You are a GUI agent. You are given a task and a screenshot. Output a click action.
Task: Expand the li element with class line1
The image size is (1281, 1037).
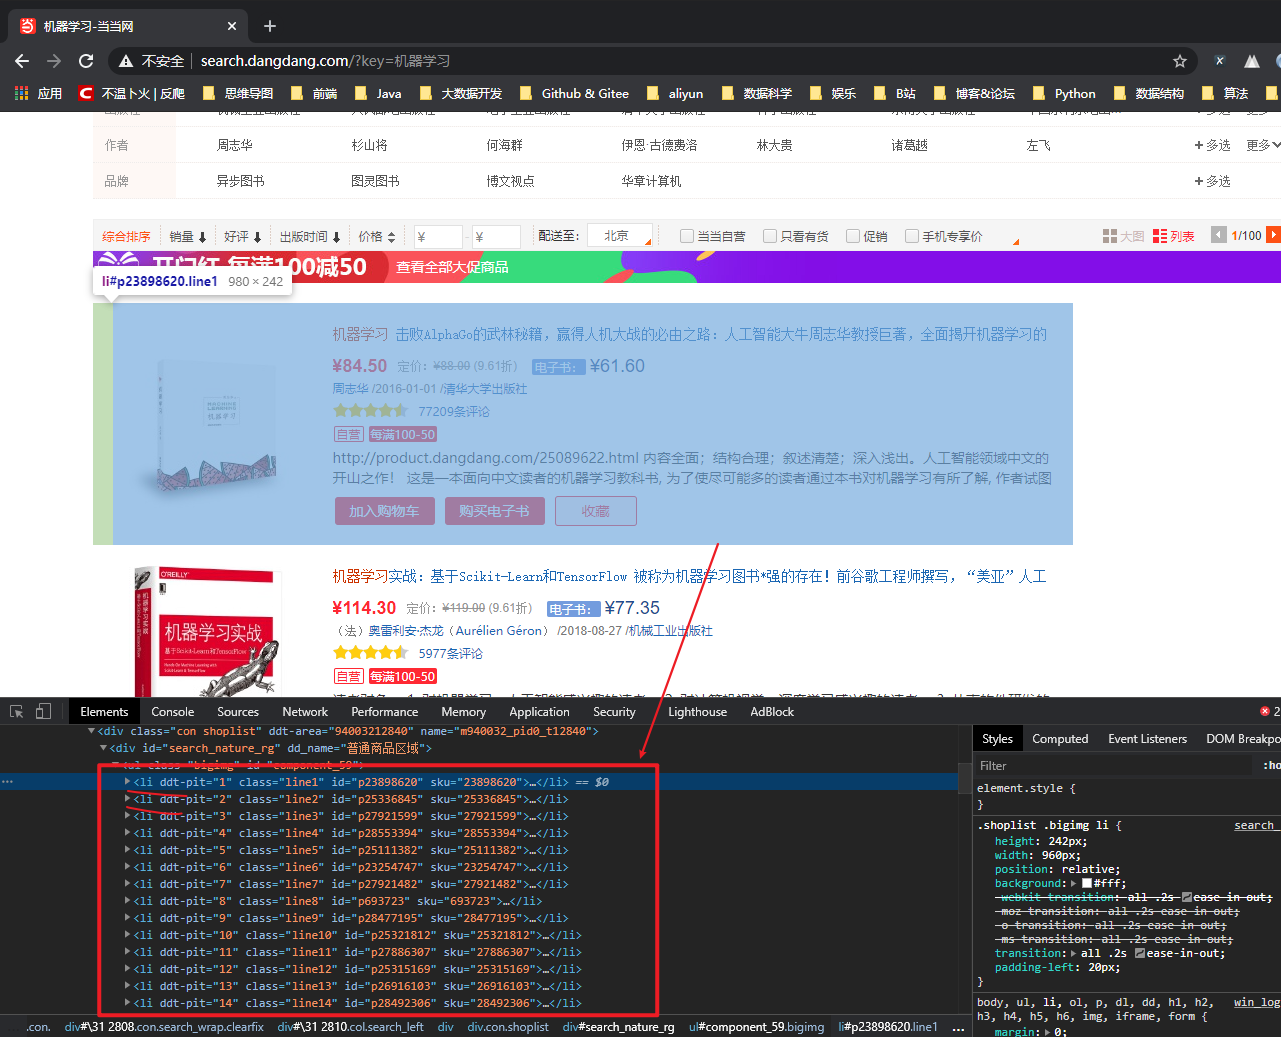(128, 781)
